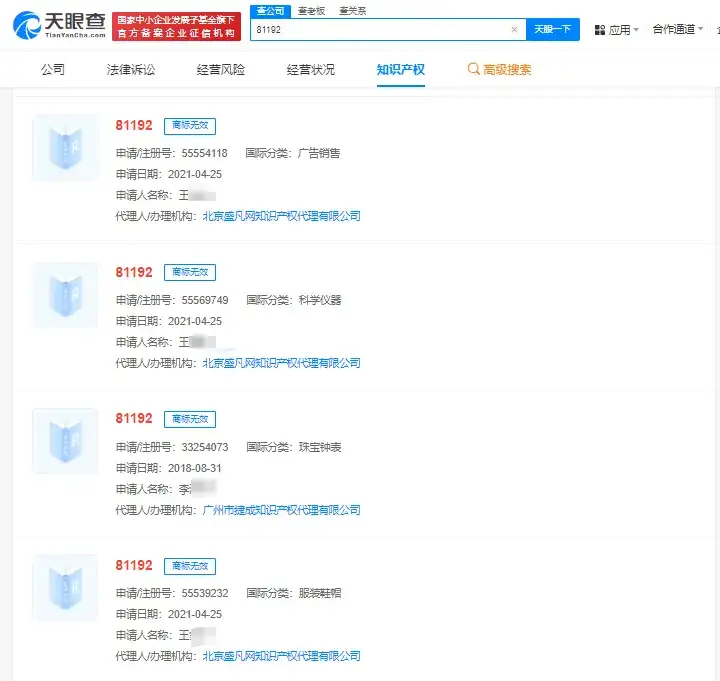Click registration number 55539232

pos(205,593)
